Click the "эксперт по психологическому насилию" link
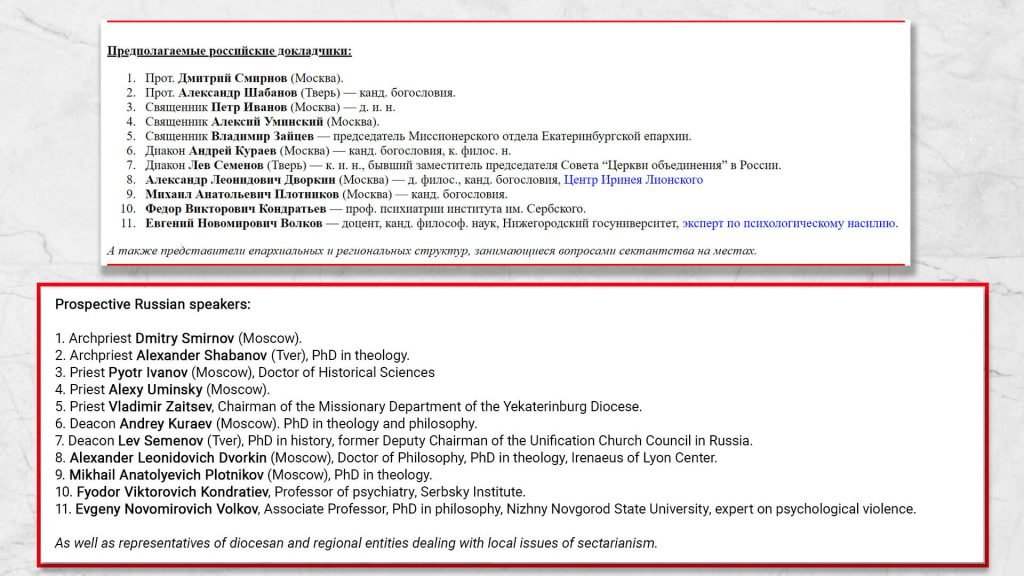Image resolution: width=1024 pixels, height=576 pixels. point(789,224)
